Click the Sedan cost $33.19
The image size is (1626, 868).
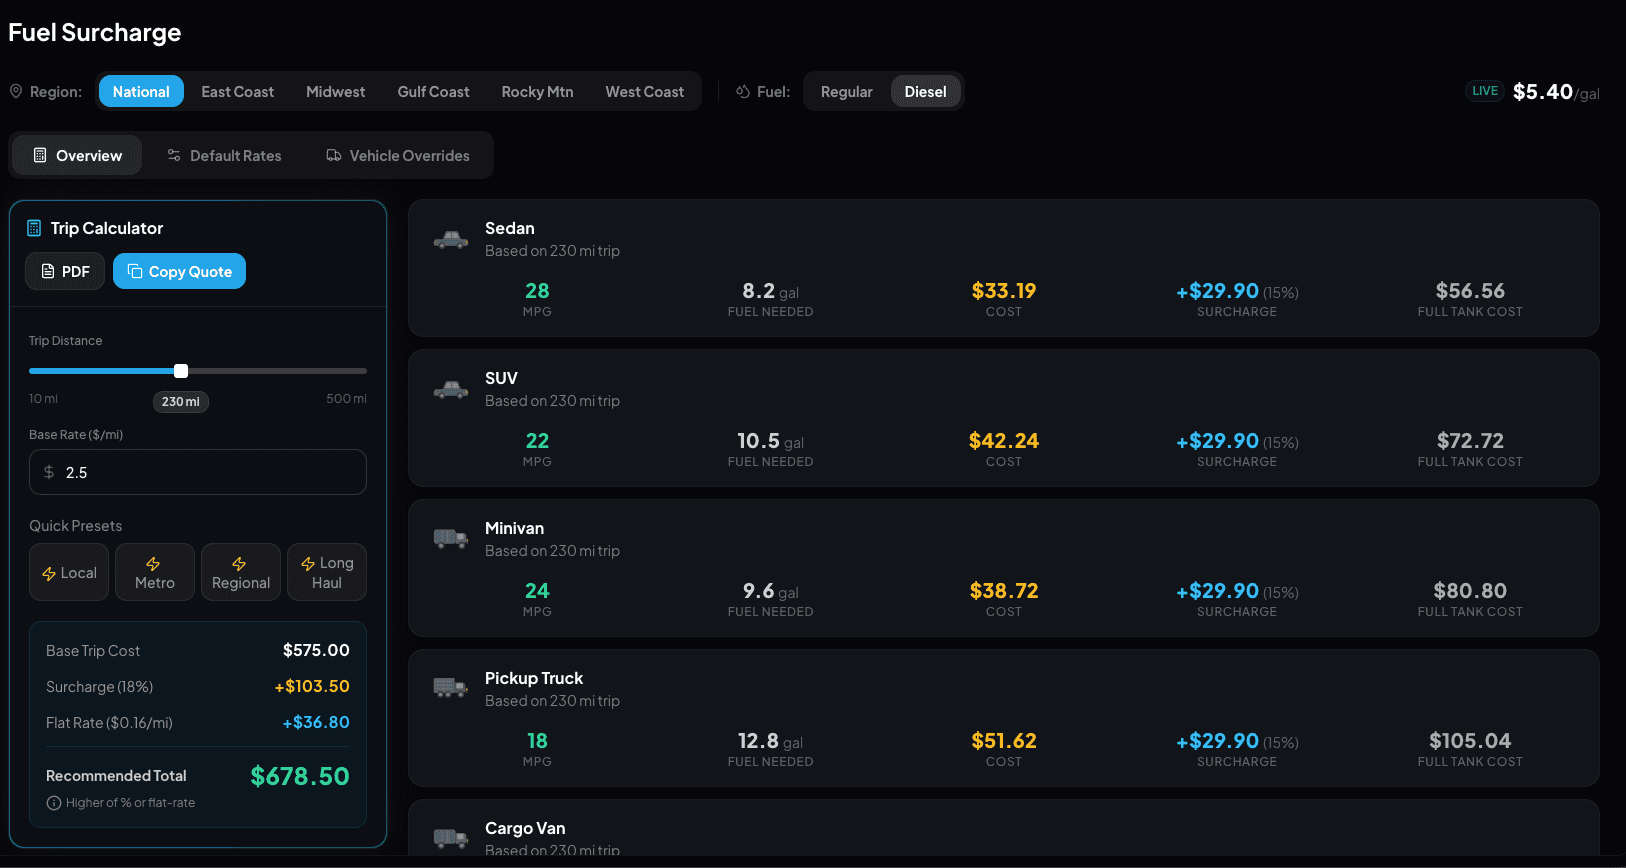point(1004,291)
